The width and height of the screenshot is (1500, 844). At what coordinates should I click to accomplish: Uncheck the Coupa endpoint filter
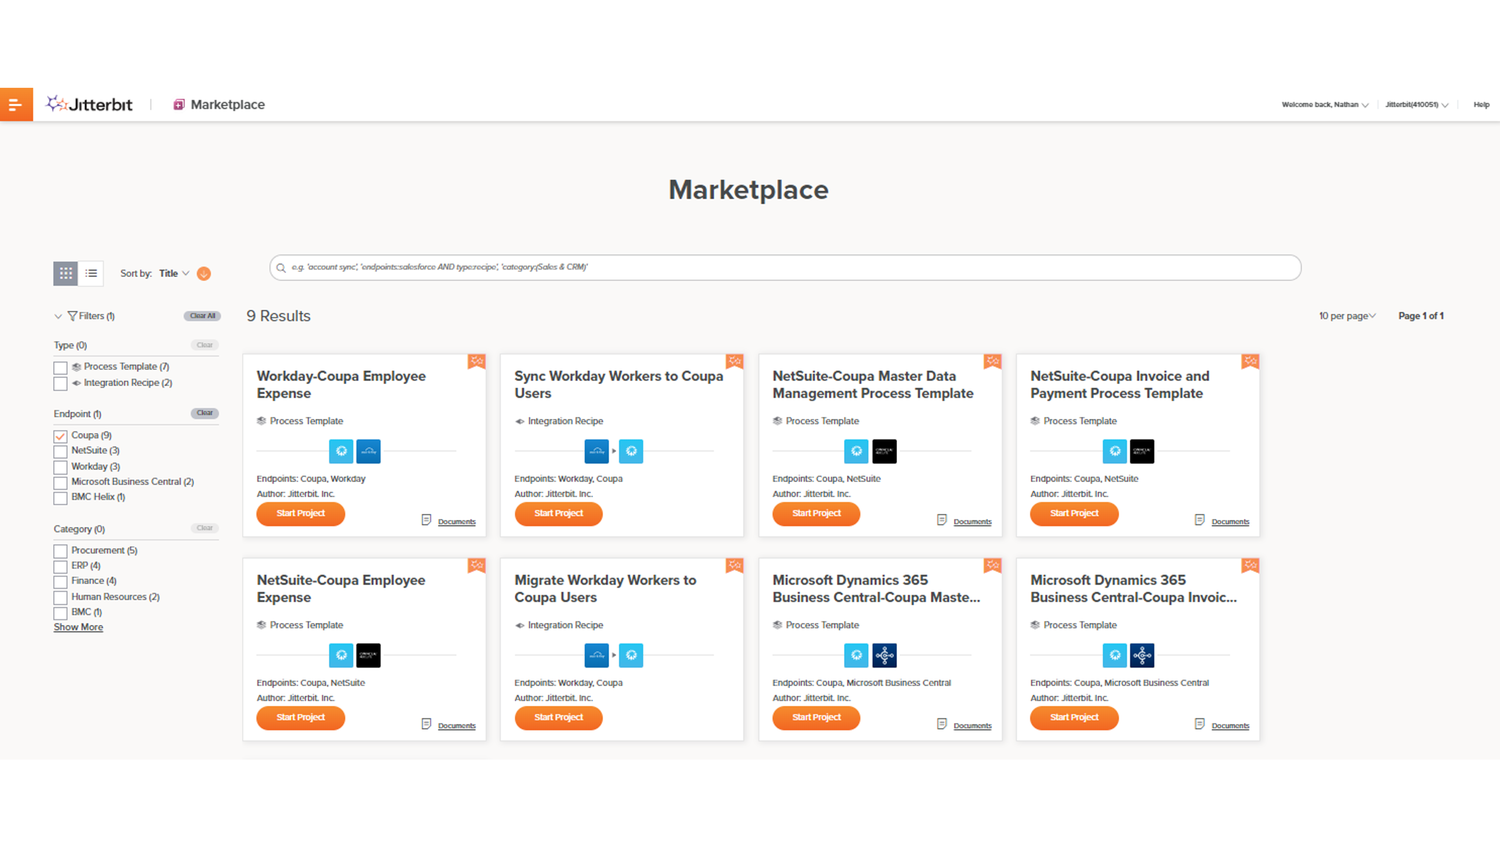(60, 435)
